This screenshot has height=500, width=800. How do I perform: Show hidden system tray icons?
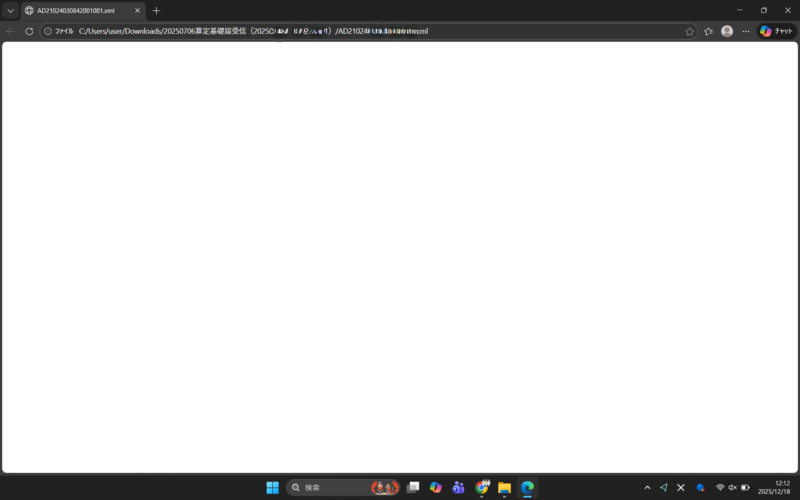tap(647, 487)
